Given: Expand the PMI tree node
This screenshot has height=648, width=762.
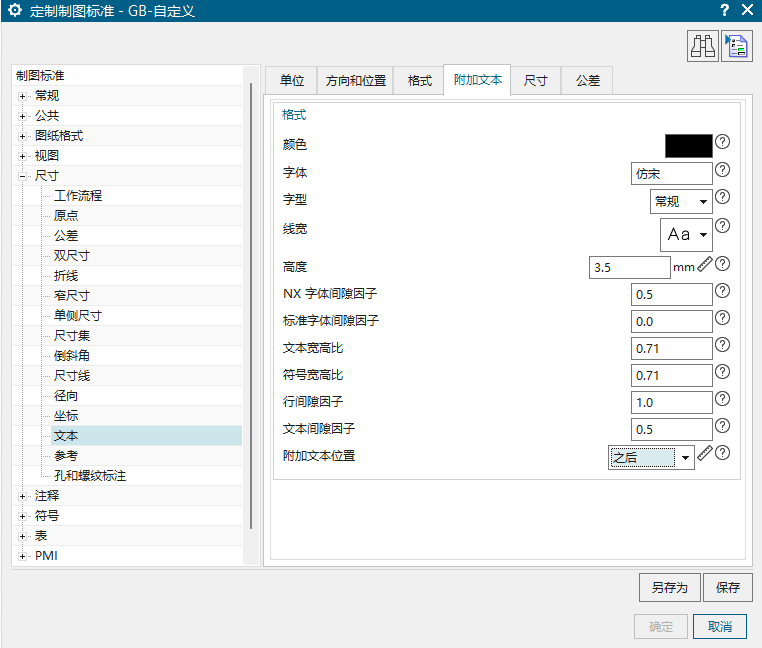Looking at the screenshot, I should [x=22, y=556].
